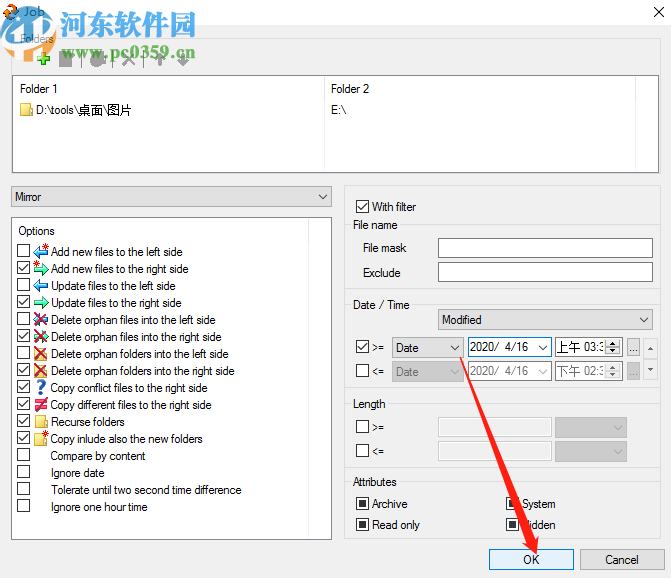
Task: Click the question mark icon of Copy conflict files
Action: pos(41,387)
